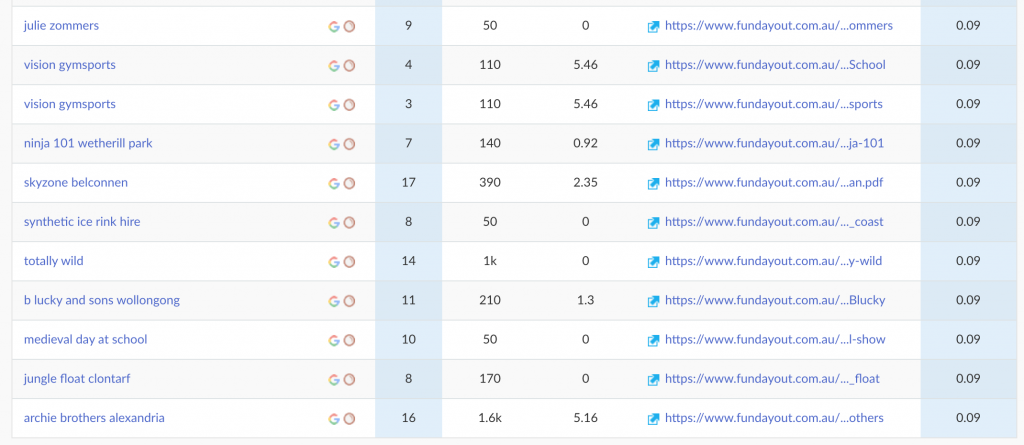Open the jungle float clontarf keyword link
1024x445 pixels.
(x=77, y=378)
